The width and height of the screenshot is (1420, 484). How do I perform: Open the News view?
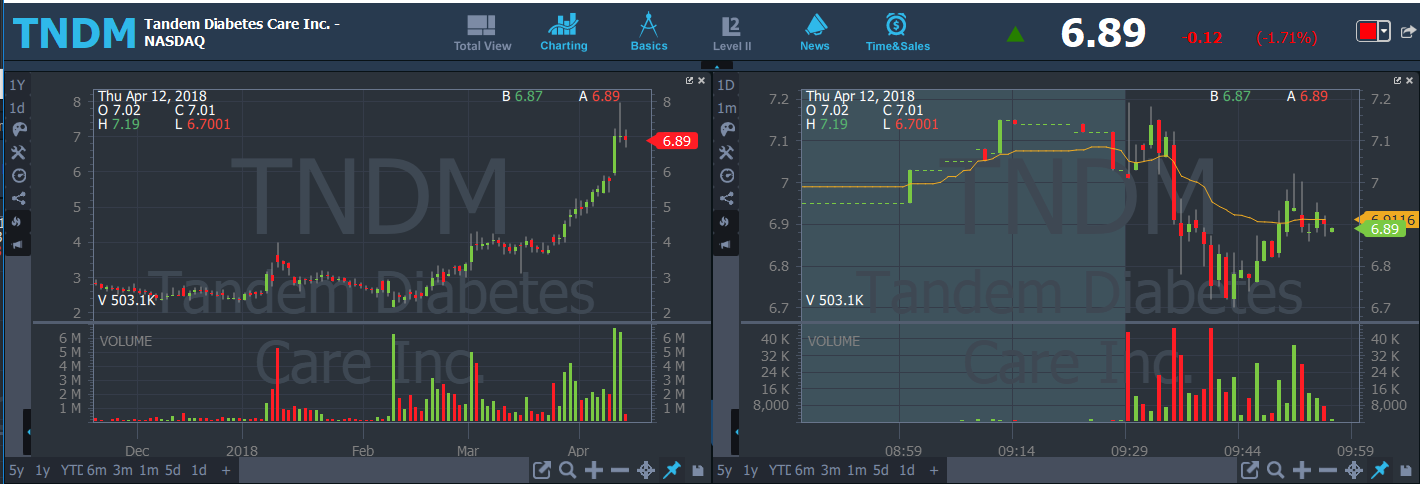coord(815,33)
